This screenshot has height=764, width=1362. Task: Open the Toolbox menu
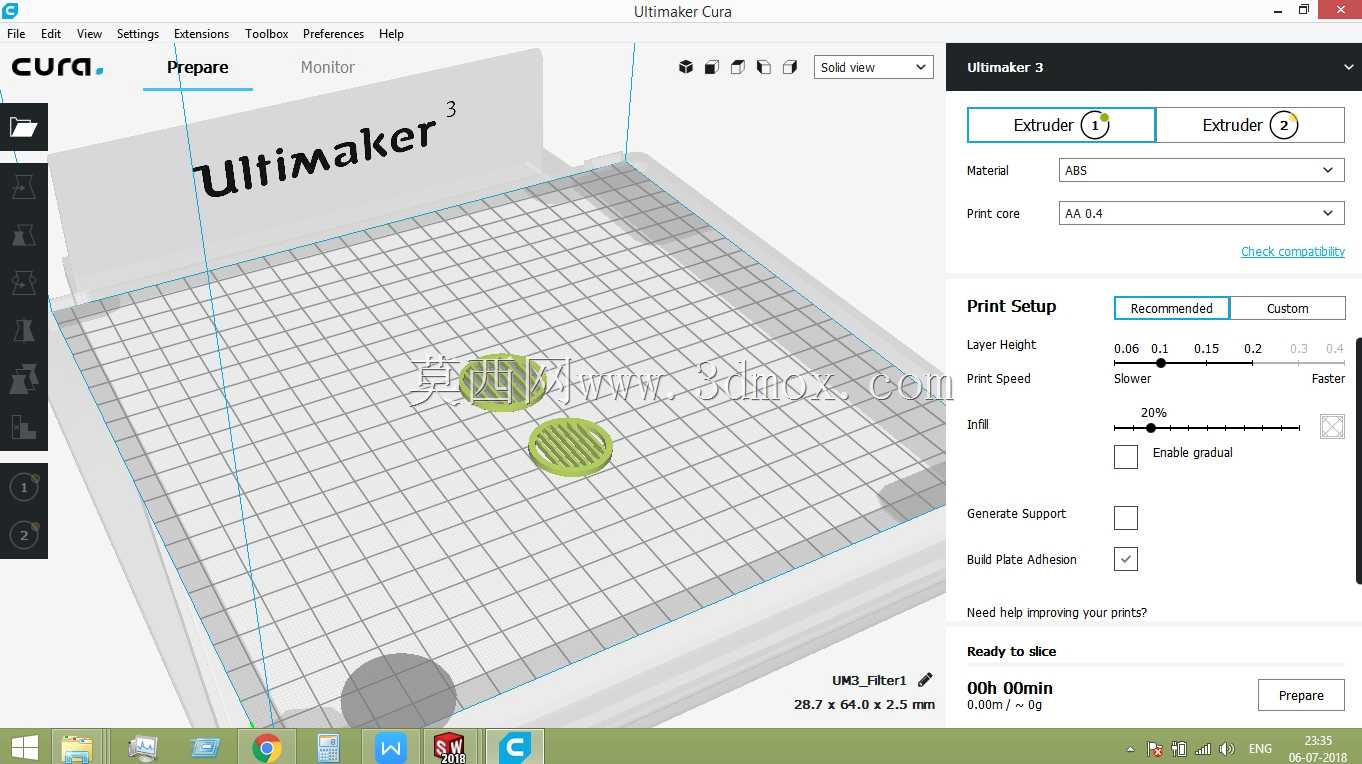tap(267, 33)
